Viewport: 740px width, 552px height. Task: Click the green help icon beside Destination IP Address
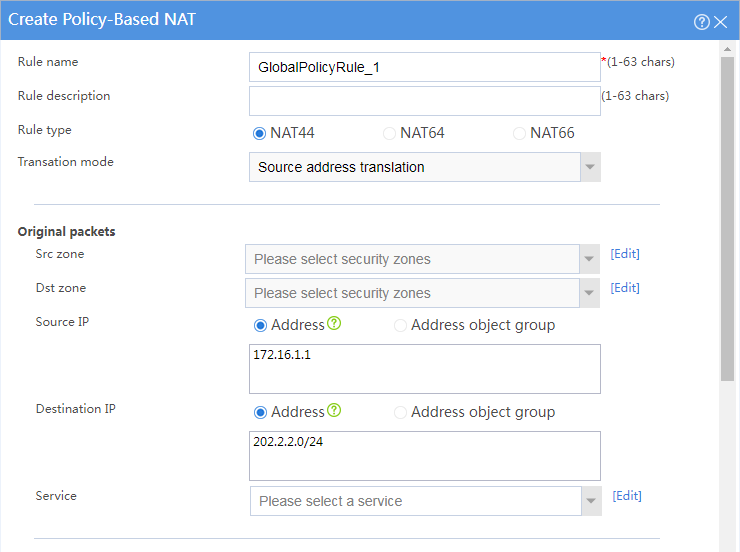334,410
